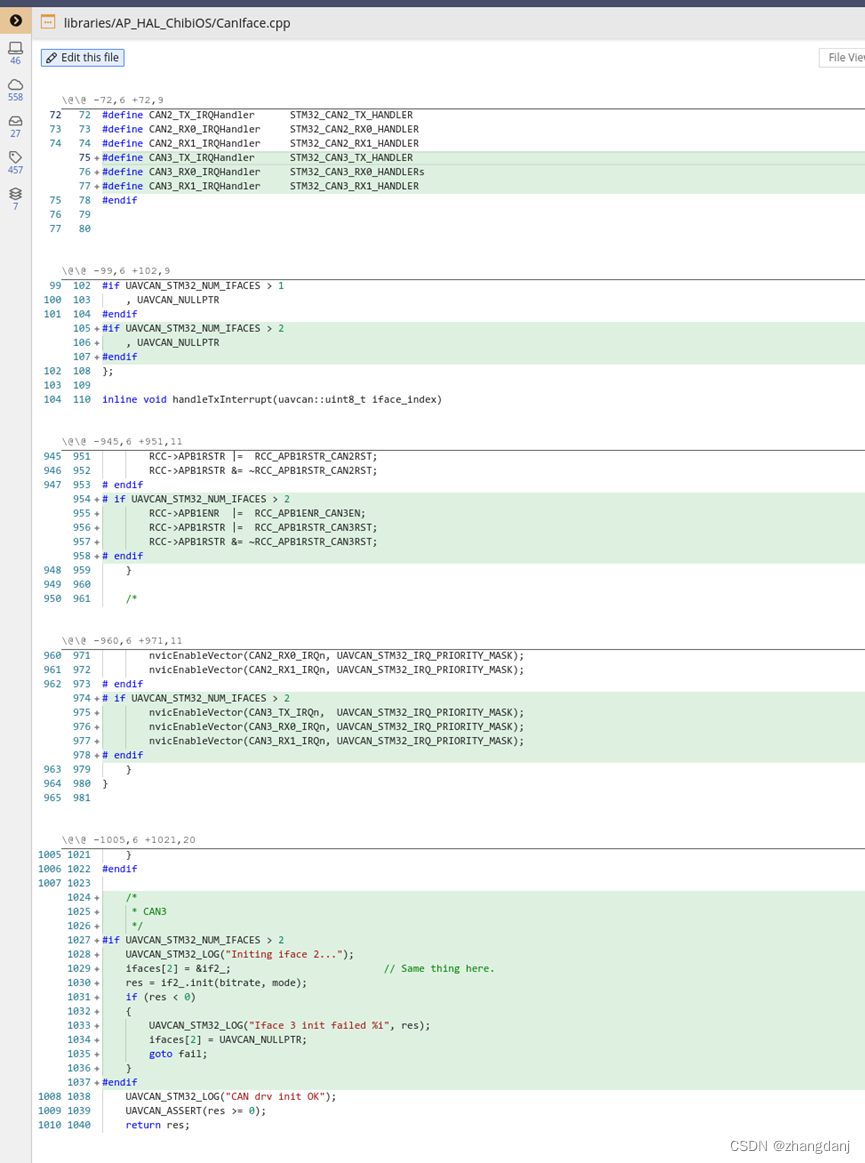The image size is (865, 1163).
Task: Select hunk header -945,6 +951,11
Action: coord(122,441)
